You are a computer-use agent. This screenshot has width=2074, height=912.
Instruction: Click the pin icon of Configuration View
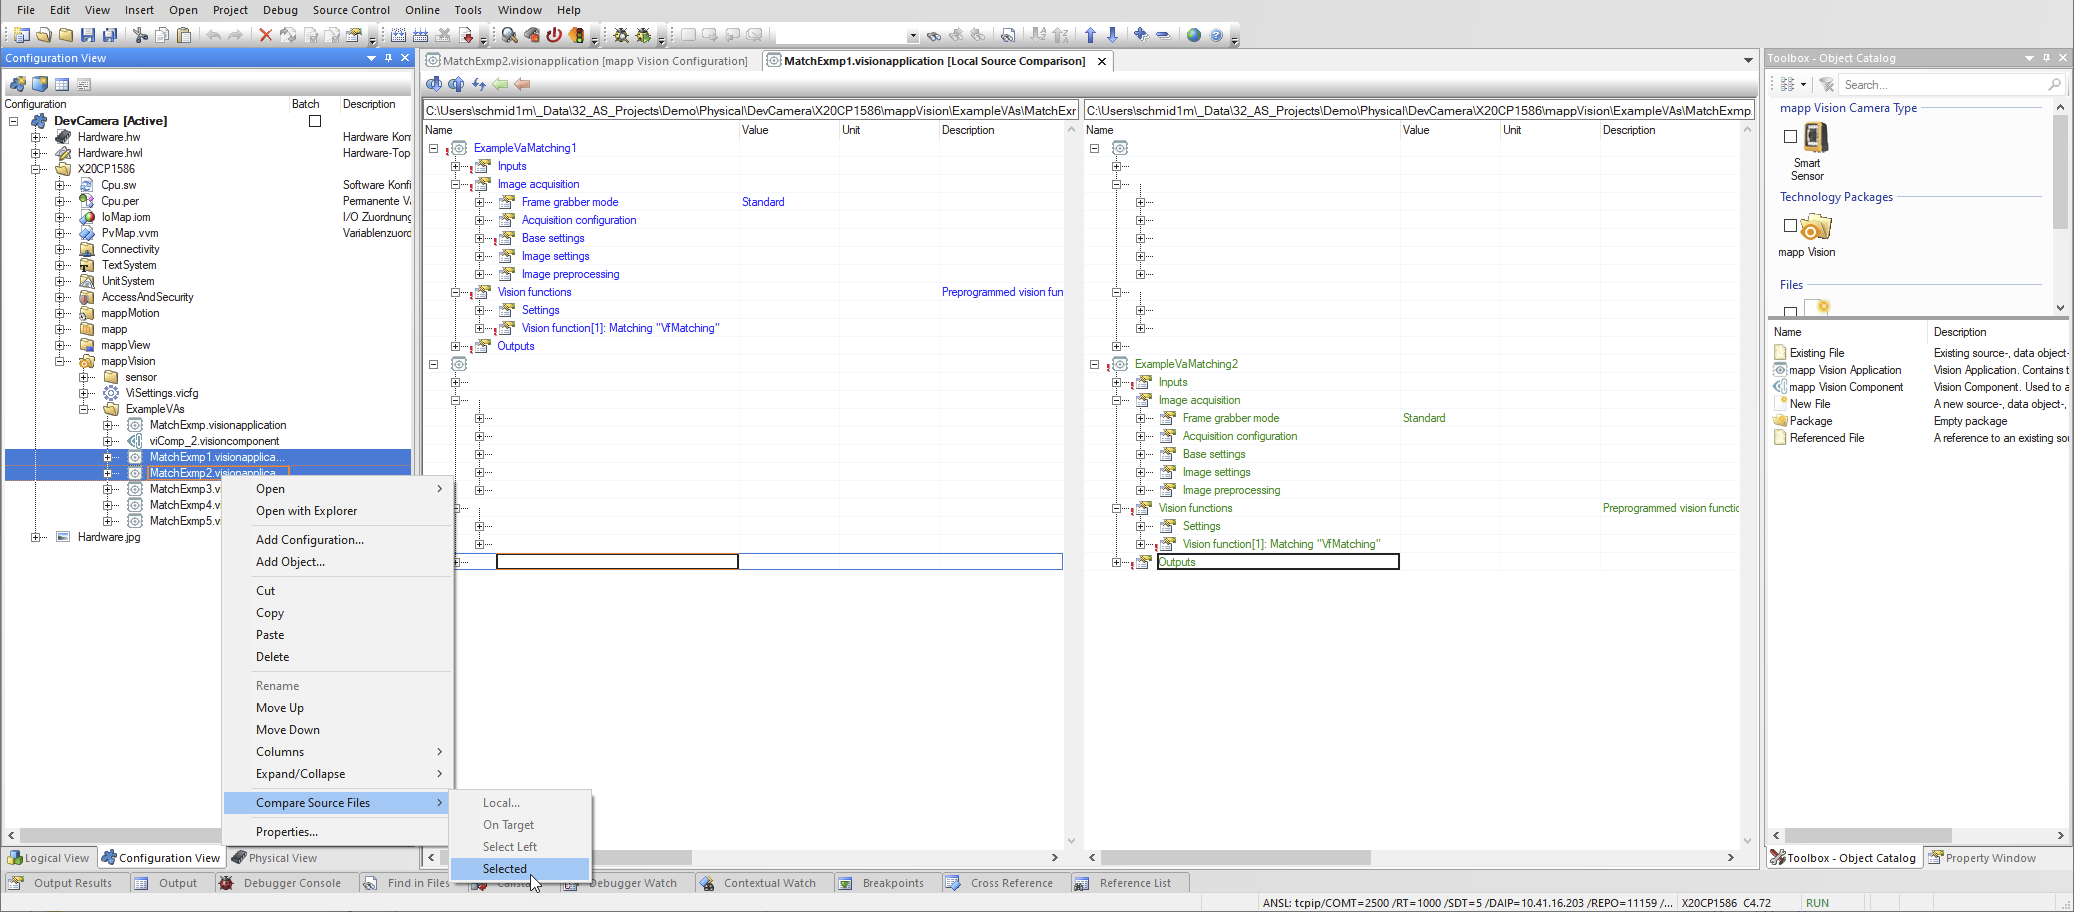coord(388,58)
